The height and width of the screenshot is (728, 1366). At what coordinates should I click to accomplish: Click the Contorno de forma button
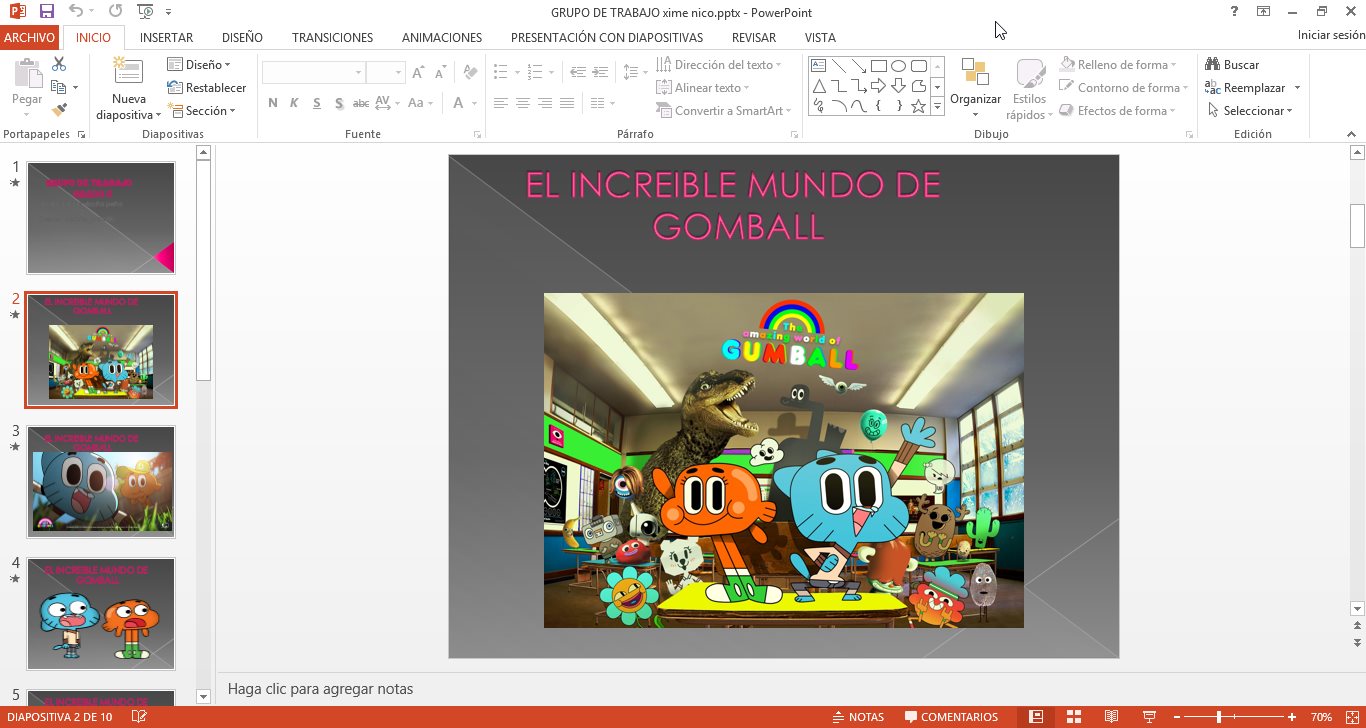1123,87
